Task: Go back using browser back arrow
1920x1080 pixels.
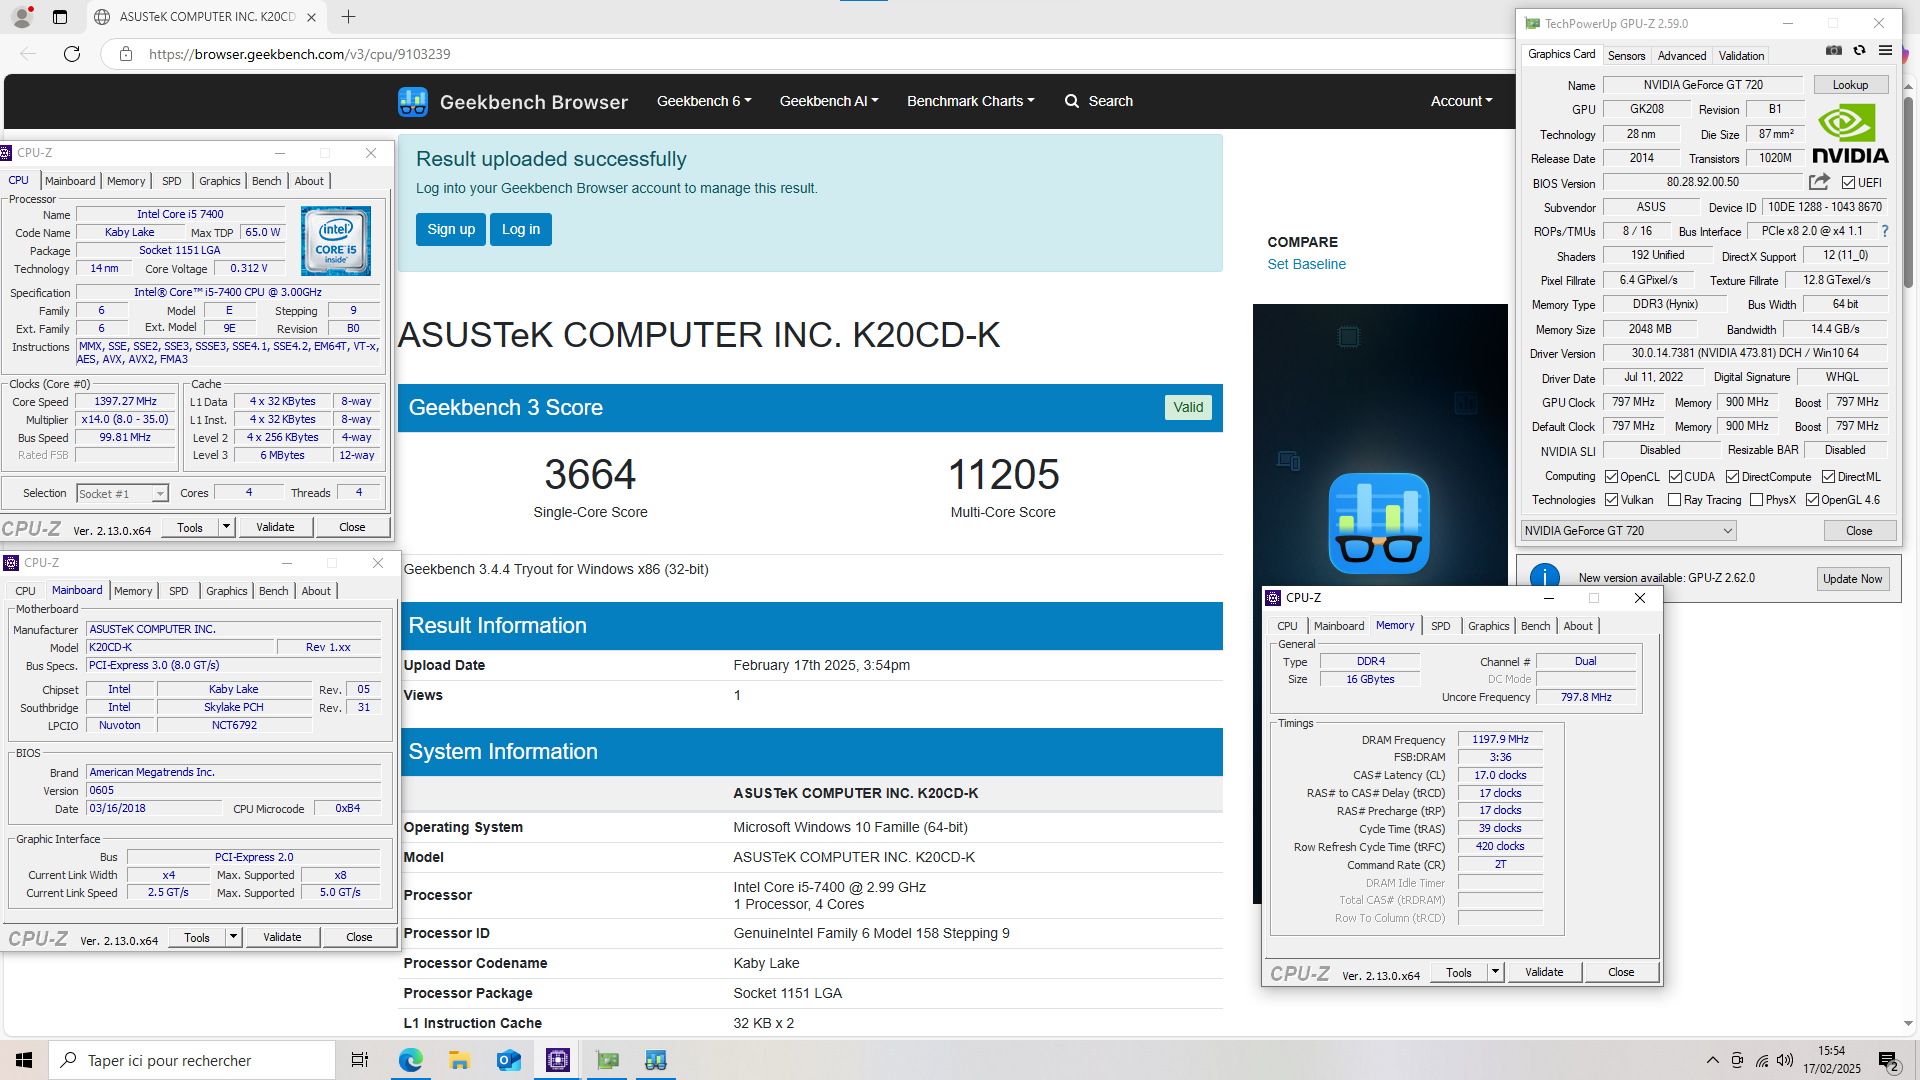Action: (28, 54)
